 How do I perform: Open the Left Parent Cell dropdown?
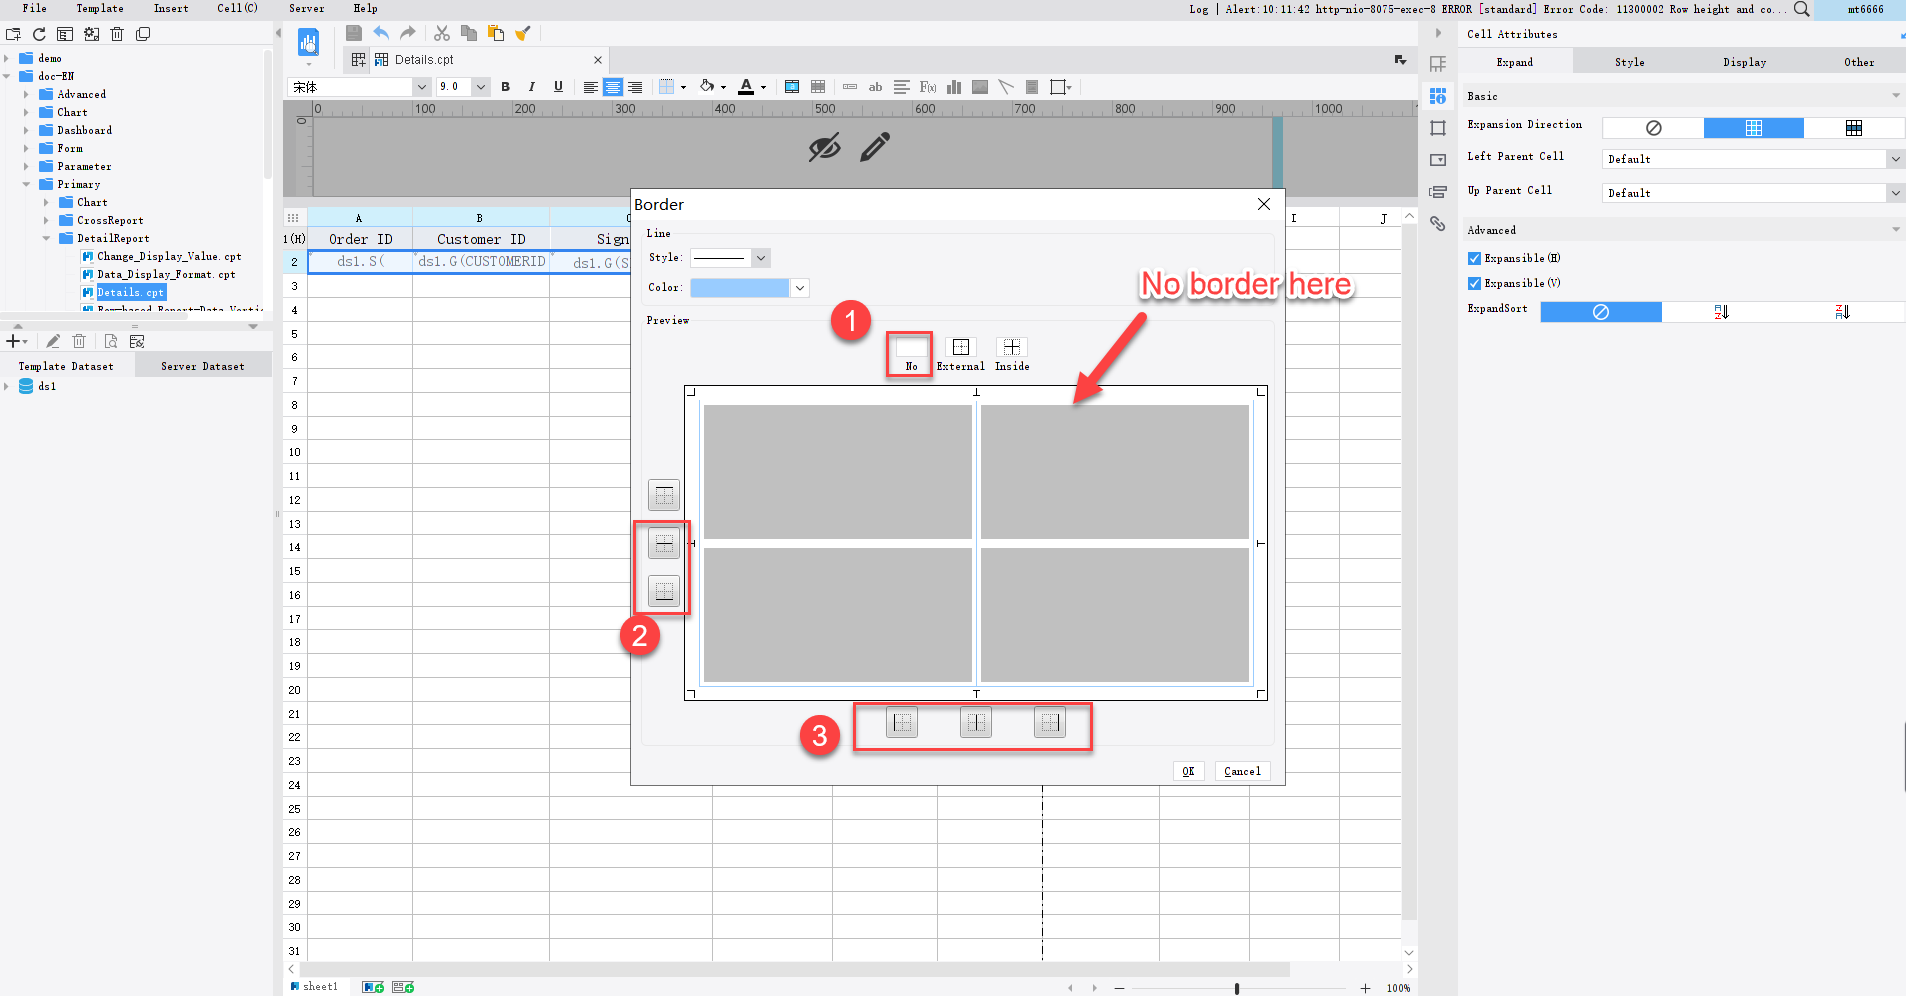(1894, 159)
